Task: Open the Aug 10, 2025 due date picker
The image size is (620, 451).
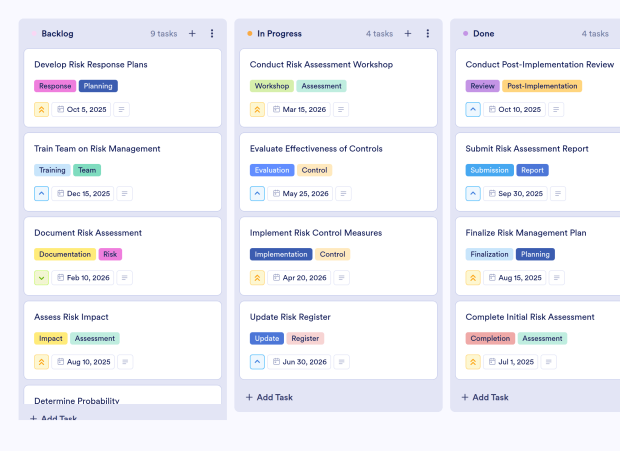Action: pyautogui.click(x=83, y=362)
